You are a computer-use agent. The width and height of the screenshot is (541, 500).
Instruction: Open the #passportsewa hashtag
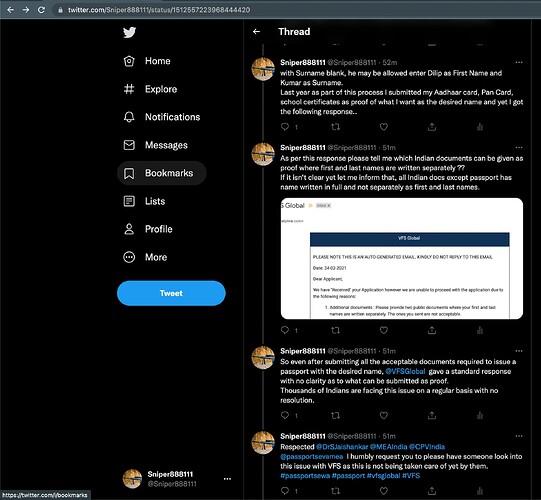click(x=305, y=476)
